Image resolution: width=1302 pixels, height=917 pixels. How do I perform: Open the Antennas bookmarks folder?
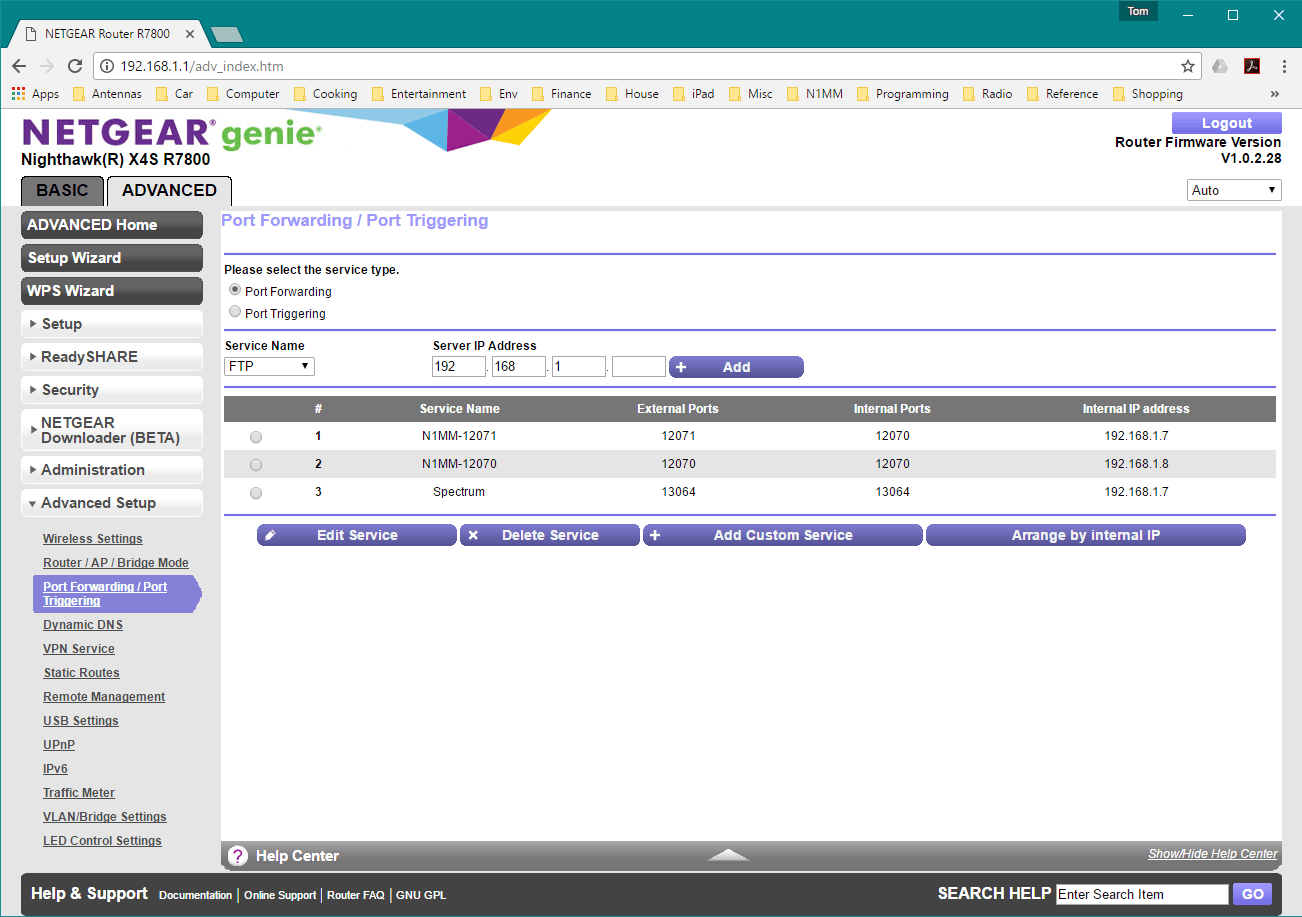click(107, 94)
